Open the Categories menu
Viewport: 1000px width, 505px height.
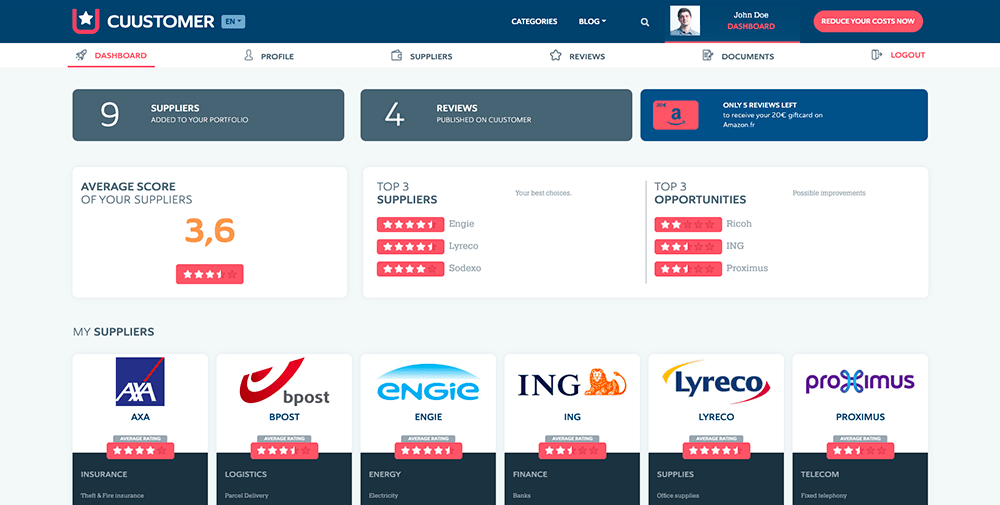[x=534, y=21]
